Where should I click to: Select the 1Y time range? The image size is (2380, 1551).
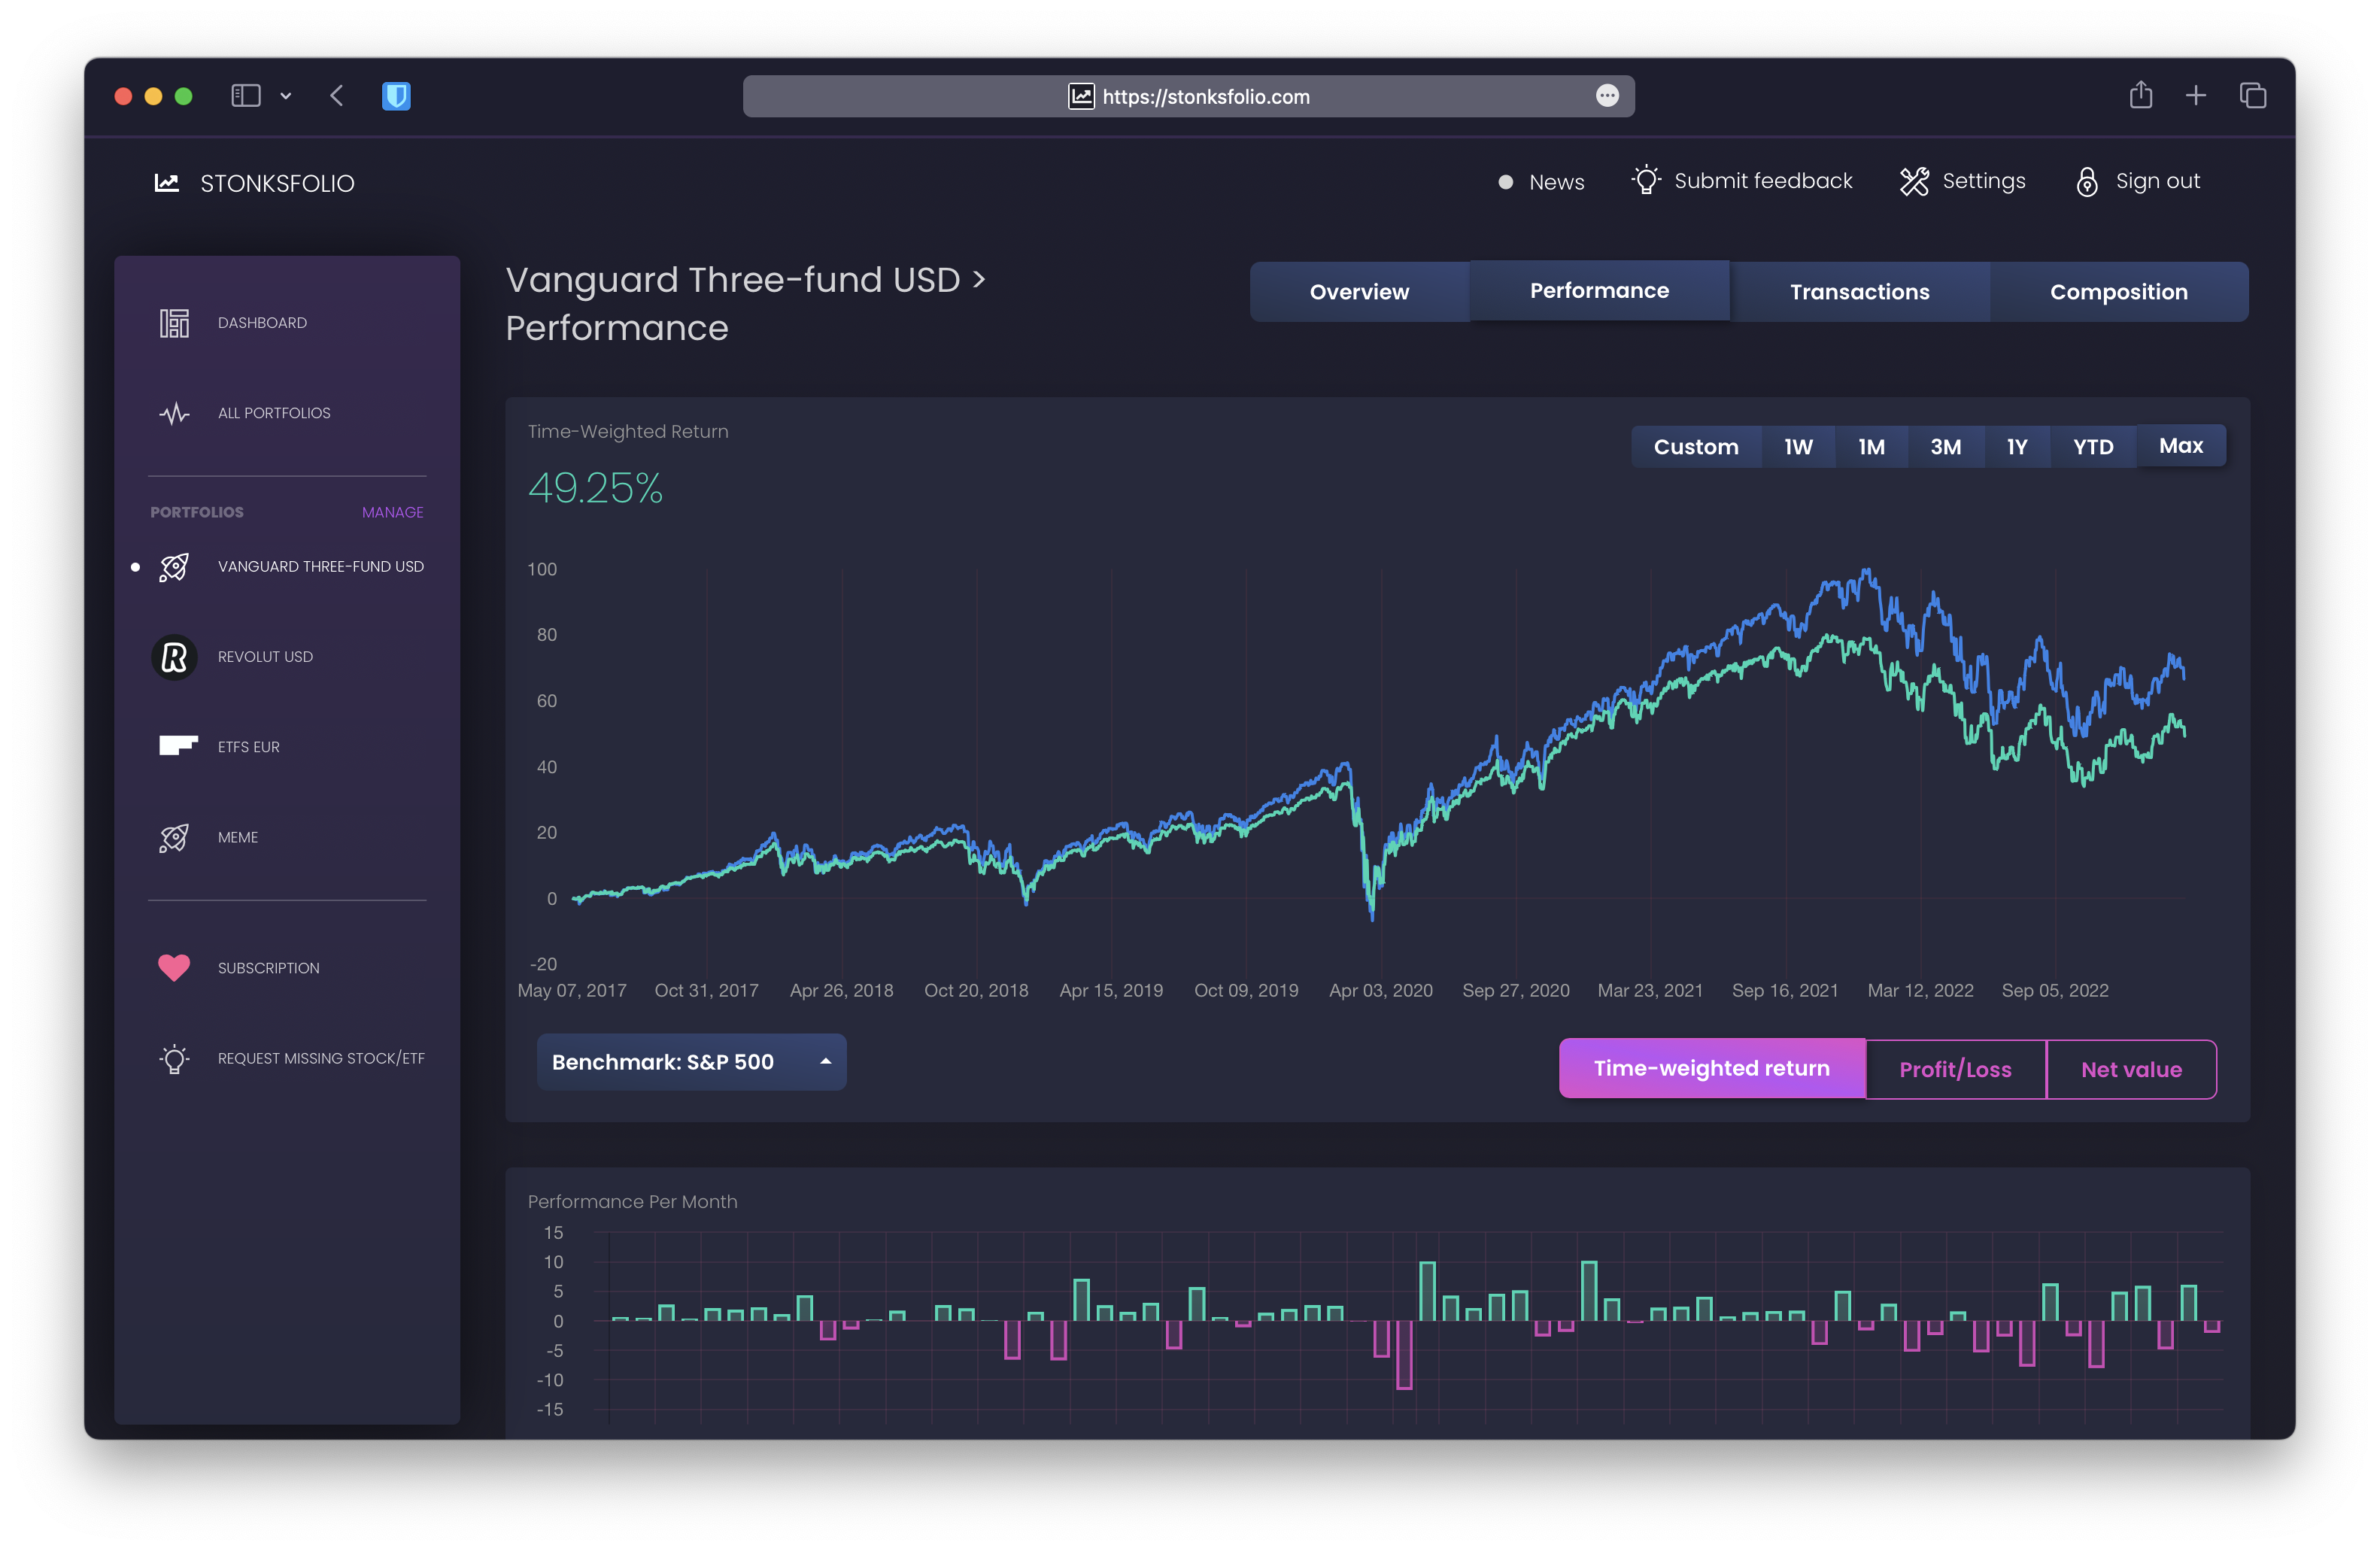(2017, 447)
